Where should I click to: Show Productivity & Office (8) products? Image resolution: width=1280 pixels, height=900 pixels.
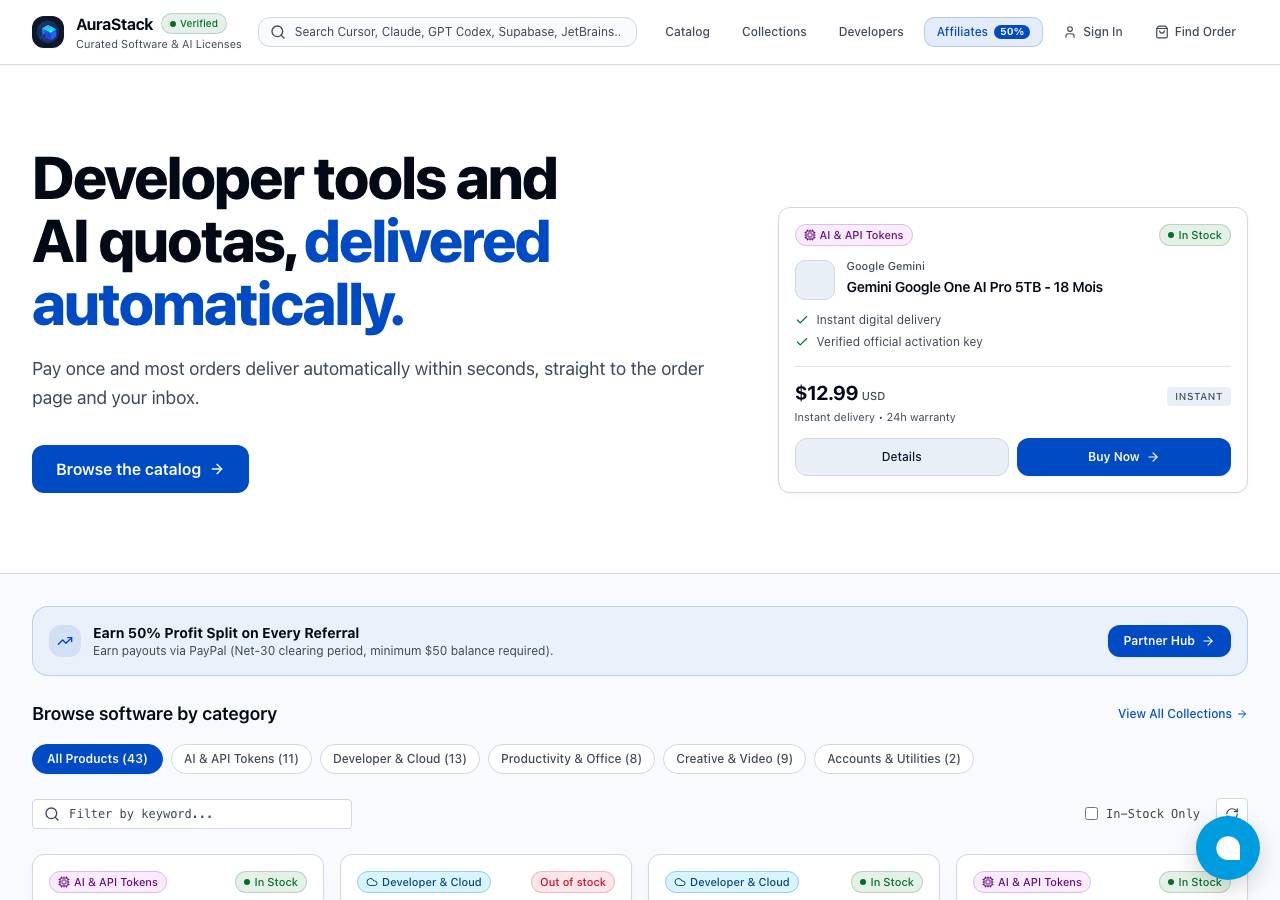point(571,759)
